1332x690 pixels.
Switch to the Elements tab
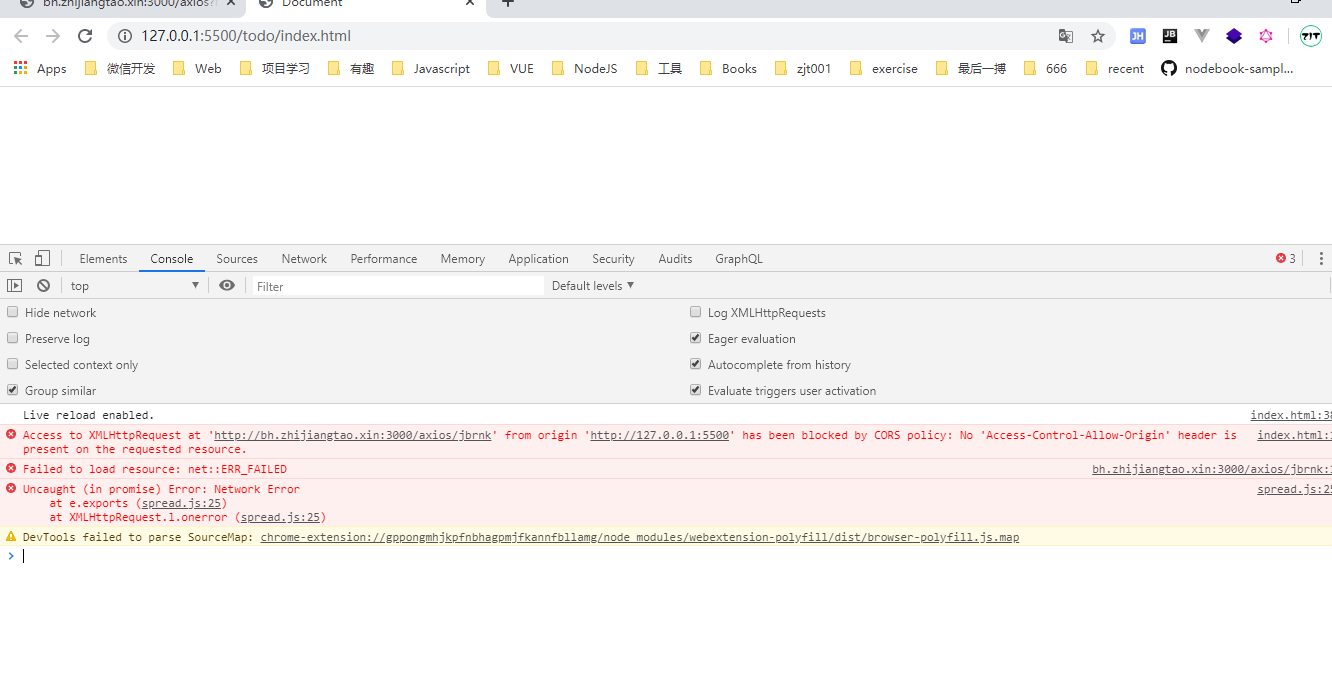pos(103,258)
